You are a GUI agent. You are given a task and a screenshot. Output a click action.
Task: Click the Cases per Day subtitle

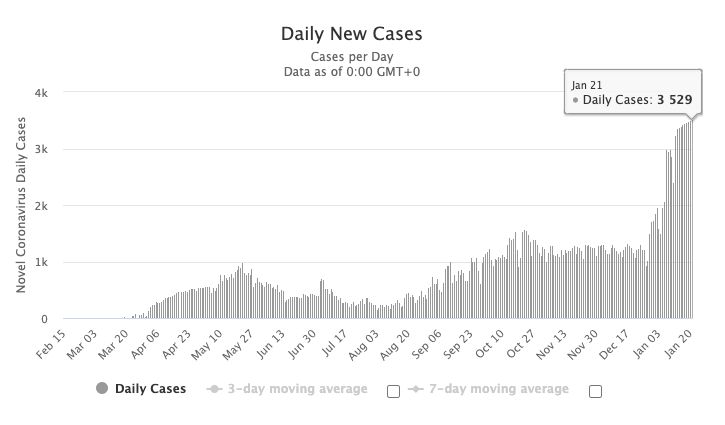[x=354, y=56]
